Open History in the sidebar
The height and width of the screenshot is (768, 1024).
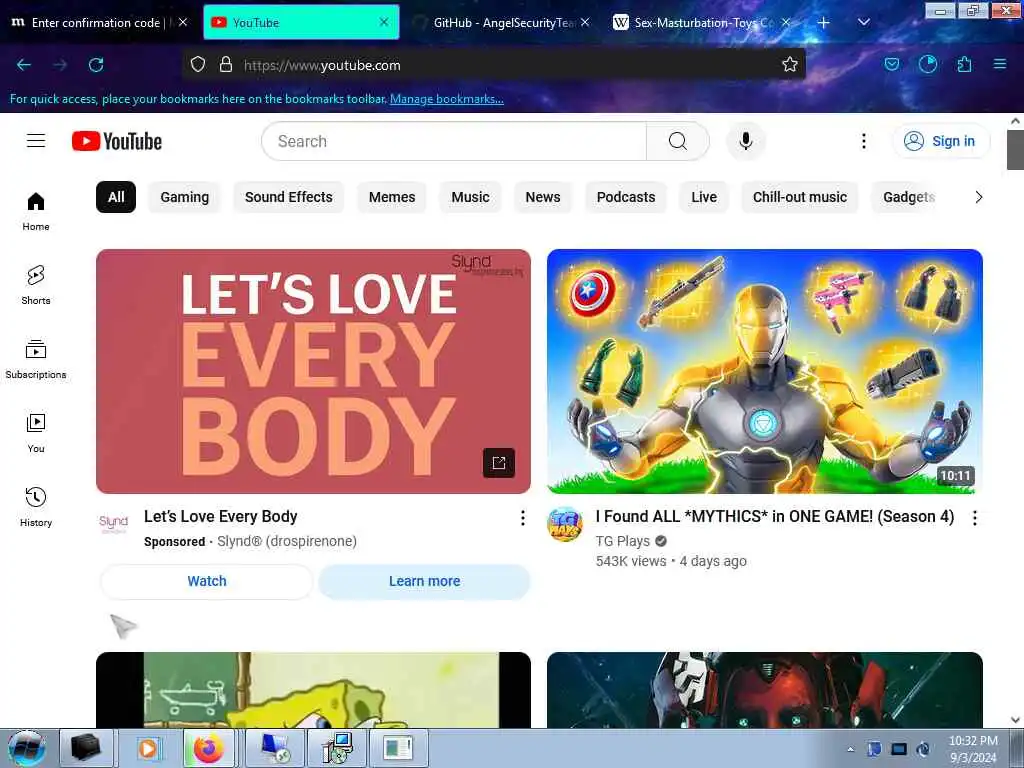[x=36, y=507]
